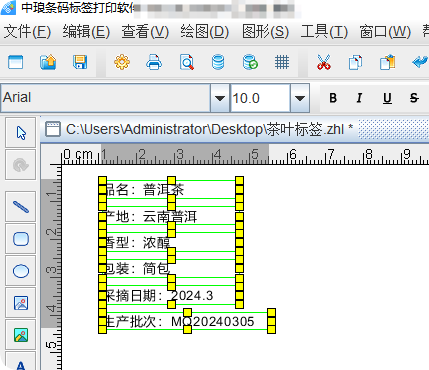Viewport: 429px width, 370px height.
Task: Select the Line drawing tool
Action: pos(21,207)
